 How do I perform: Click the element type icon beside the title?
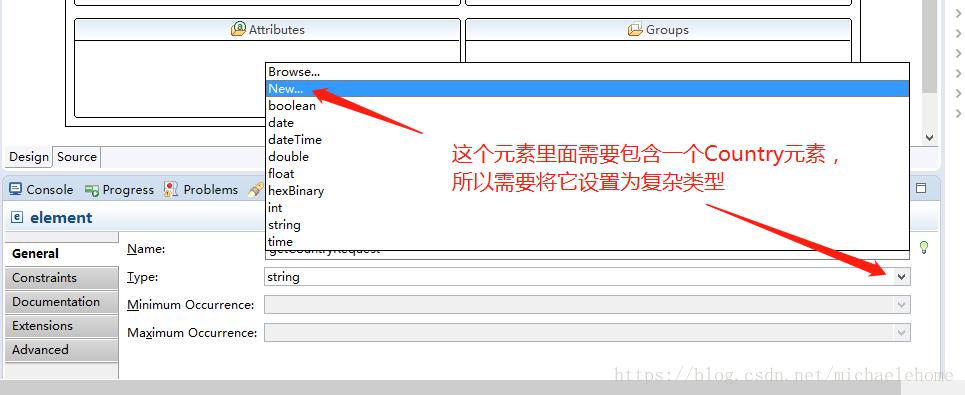point(18,217)
